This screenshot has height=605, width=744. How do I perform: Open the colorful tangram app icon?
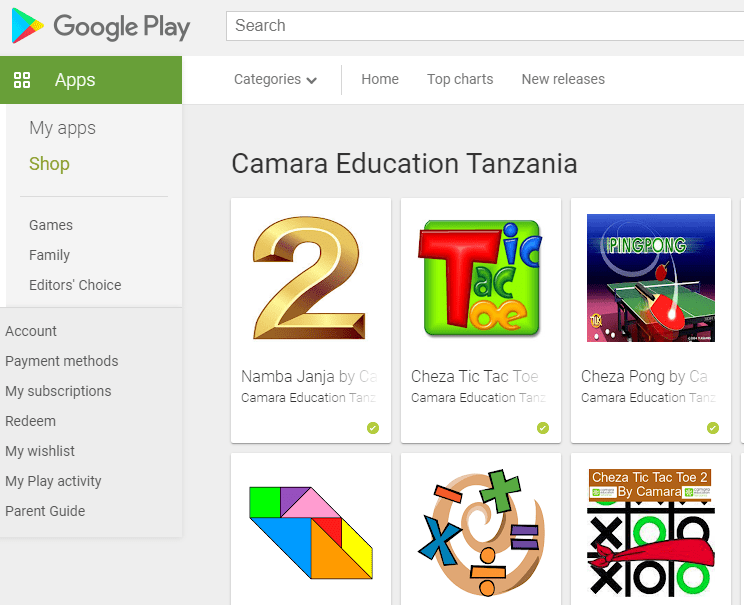click(x=311, y=532)
